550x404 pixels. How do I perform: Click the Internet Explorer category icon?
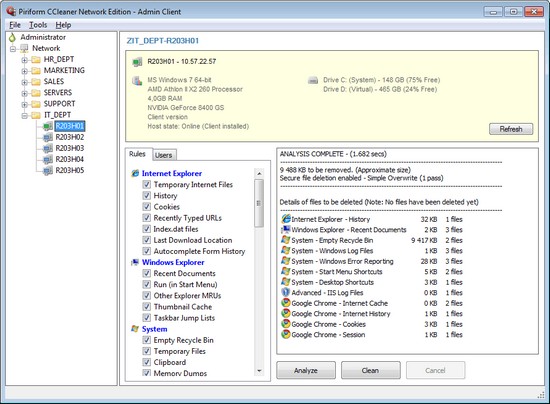click(x=135, y=173)
